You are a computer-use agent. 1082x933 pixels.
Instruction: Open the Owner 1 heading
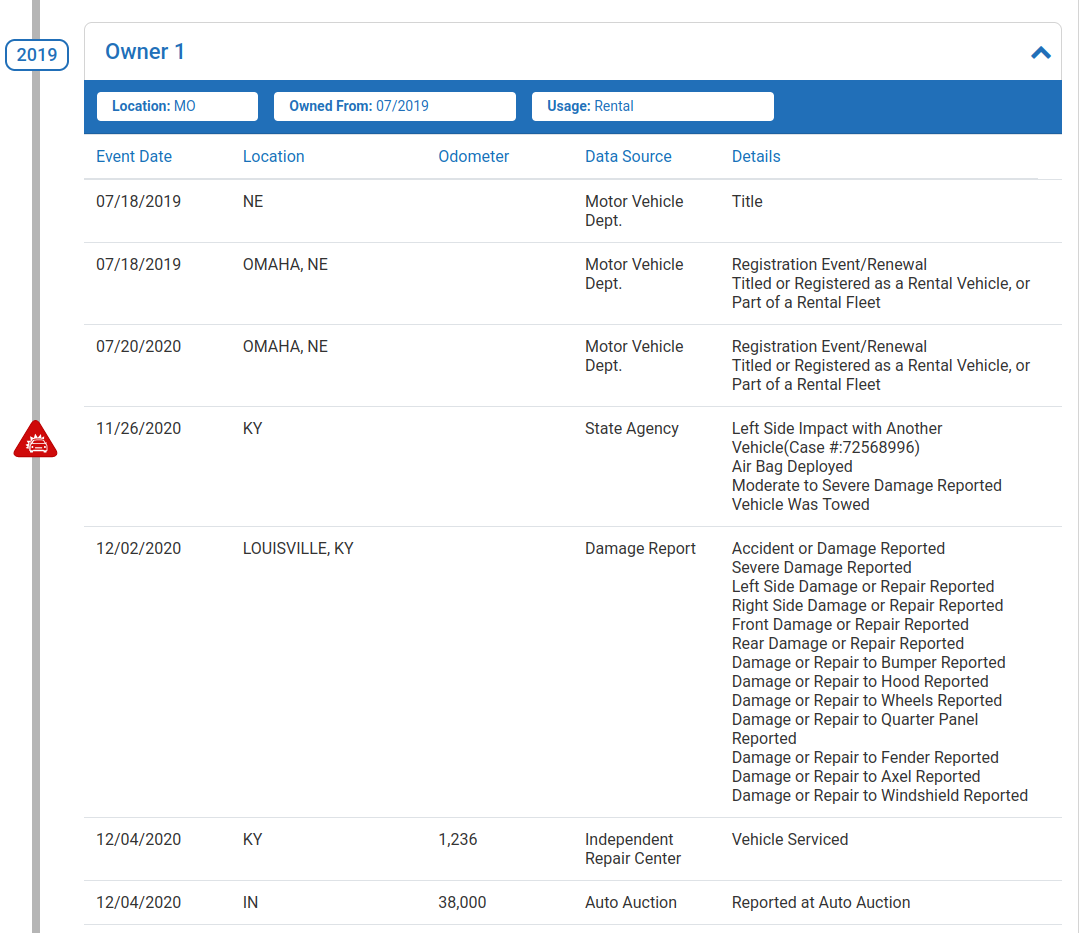[x=144, y=52]
